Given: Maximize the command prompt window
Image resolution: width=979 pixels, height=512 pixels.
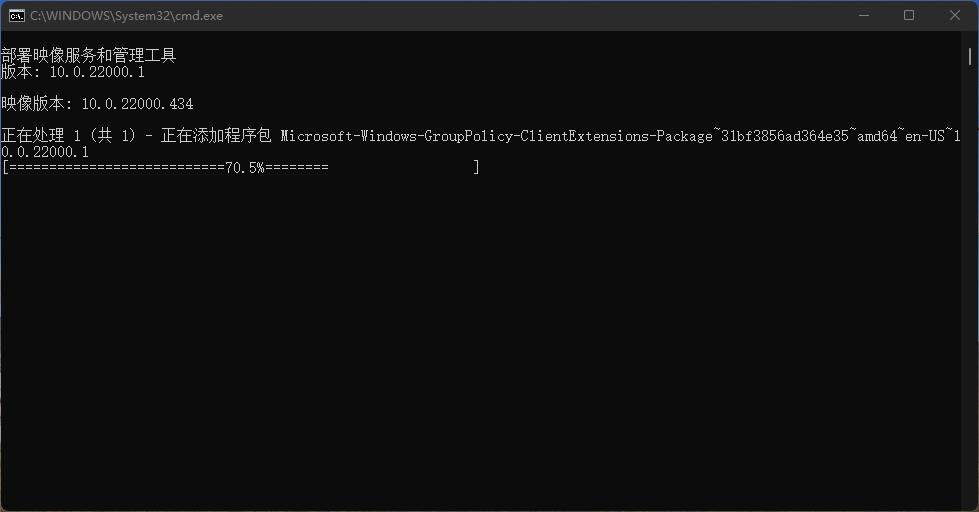Looking at the screenshot, I should click(x=909, y=16).
